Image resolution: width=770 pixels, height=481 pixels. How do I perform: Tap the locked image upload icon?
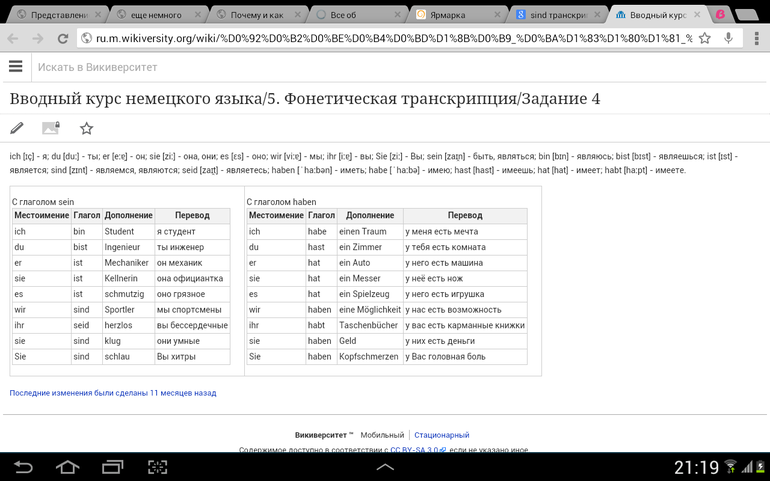51,128
